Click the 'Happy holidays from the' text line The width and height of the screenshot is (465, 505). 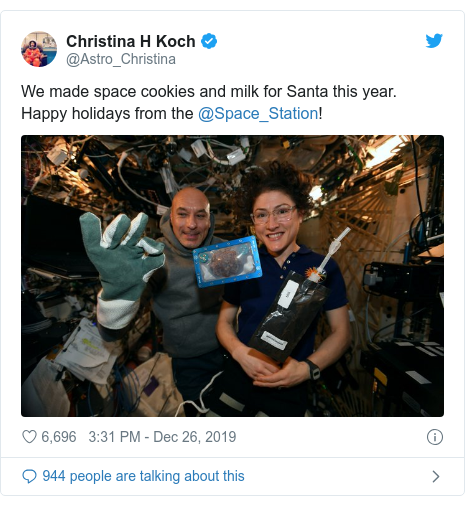pyautogui.click(x=107, y=113)
